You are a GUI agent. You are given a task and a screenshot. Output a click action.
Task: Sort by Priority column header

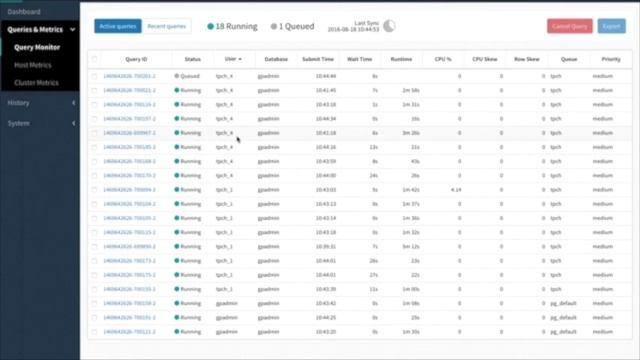pyautogui.click(x=611, y=59)
